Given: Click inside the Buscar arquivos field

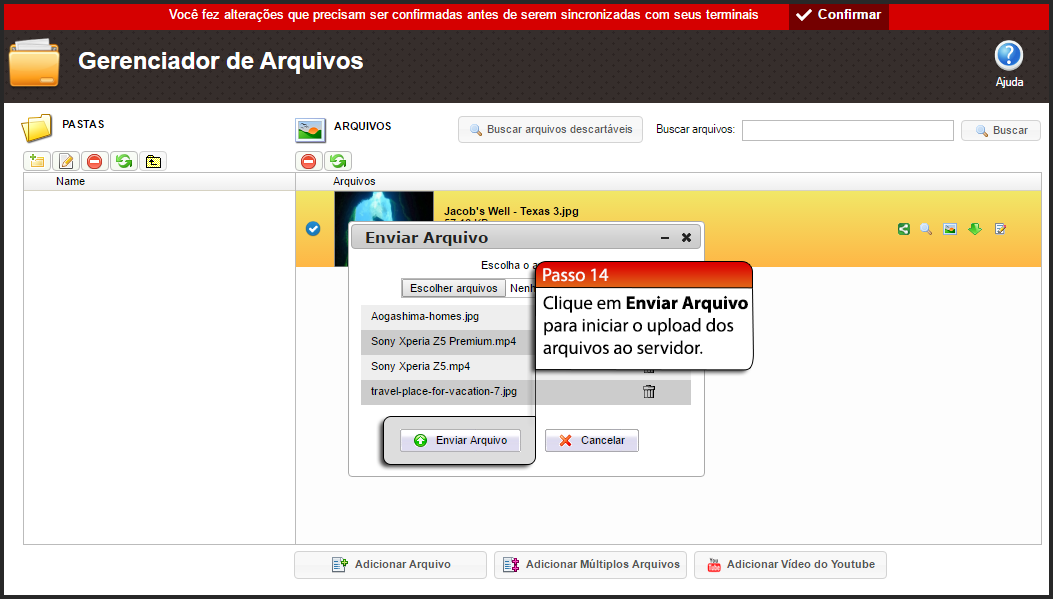Looking at the screenshot, I should (847, 130).
